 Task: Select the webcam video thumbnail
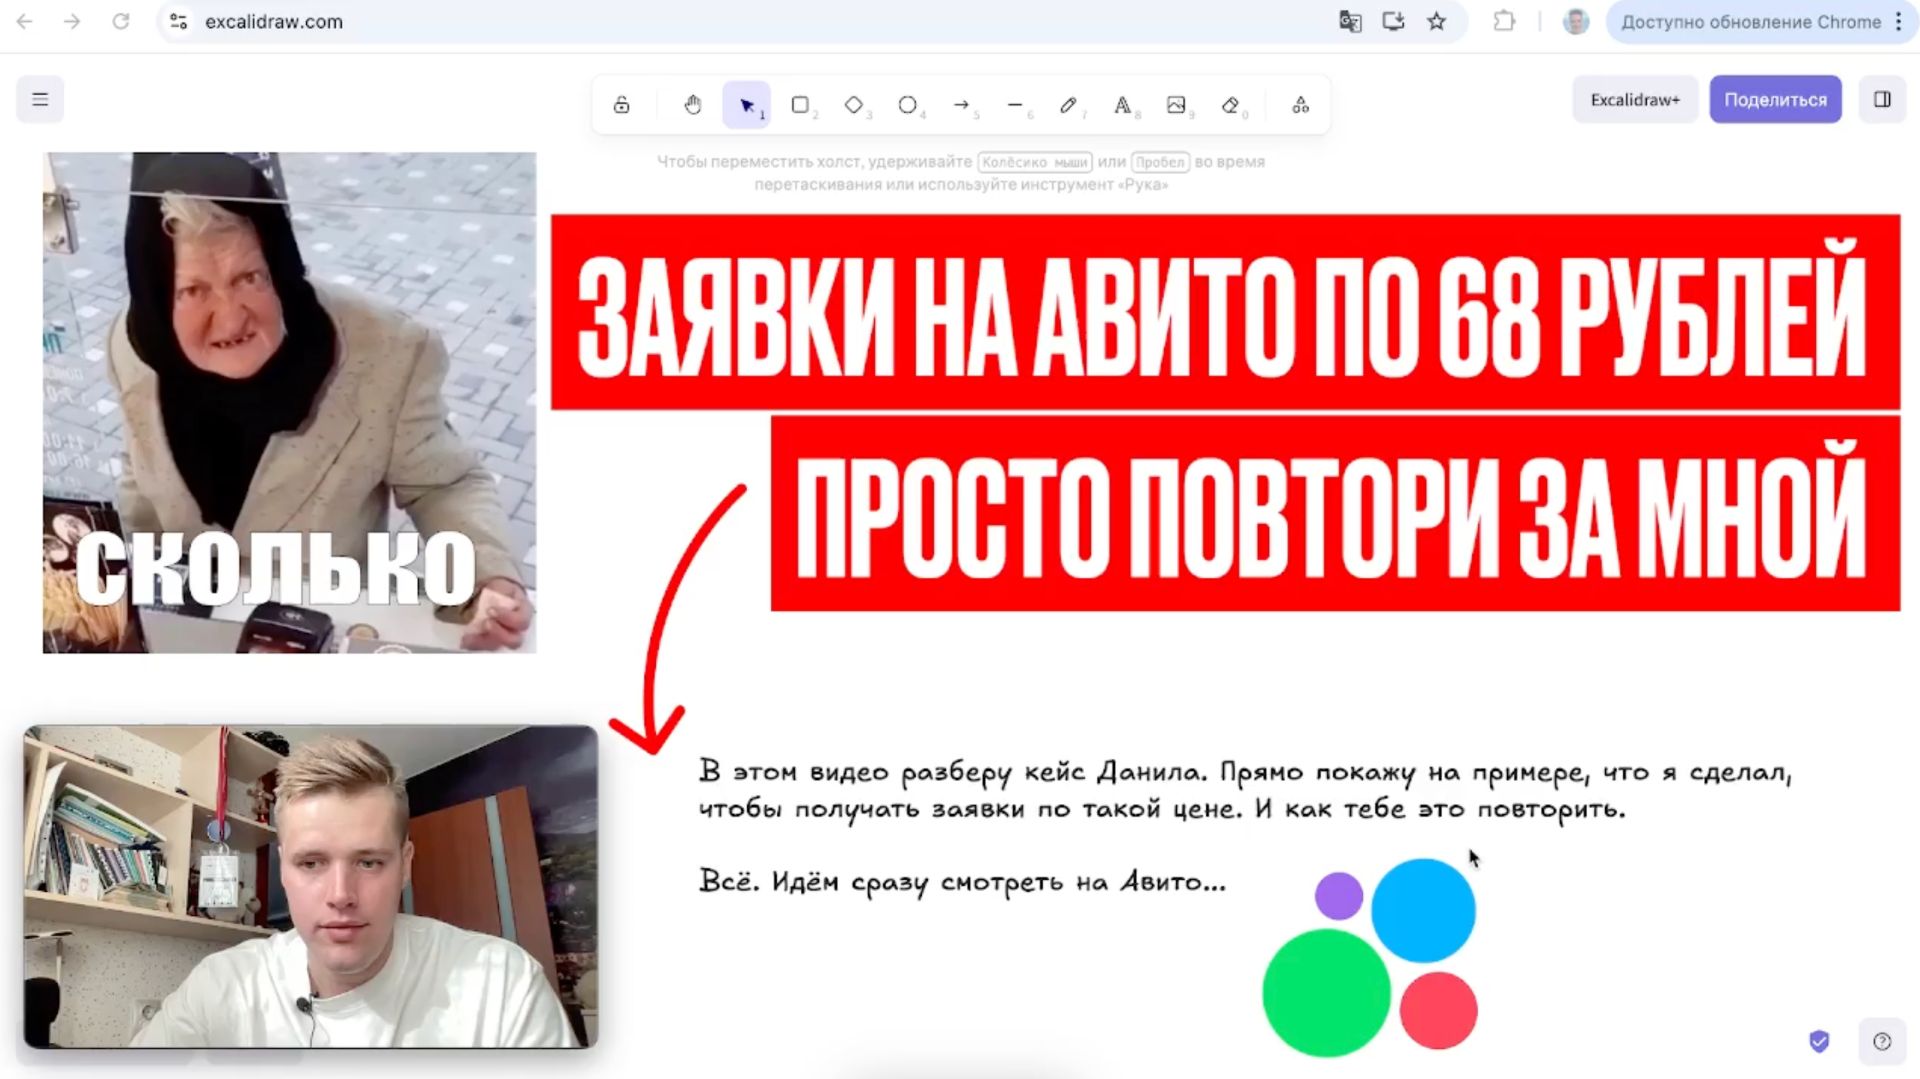(311, 886)
